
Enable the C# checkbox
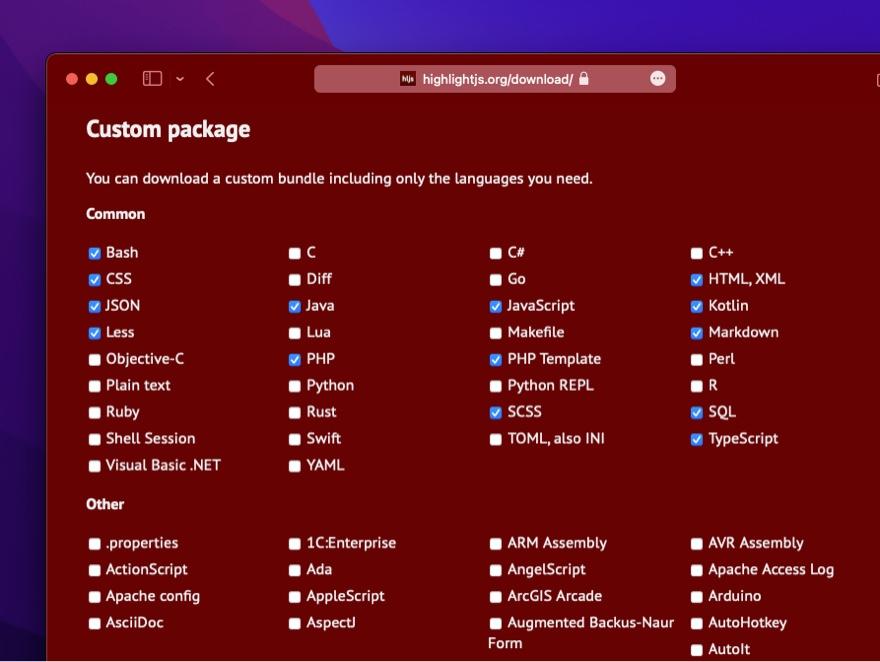496,254
